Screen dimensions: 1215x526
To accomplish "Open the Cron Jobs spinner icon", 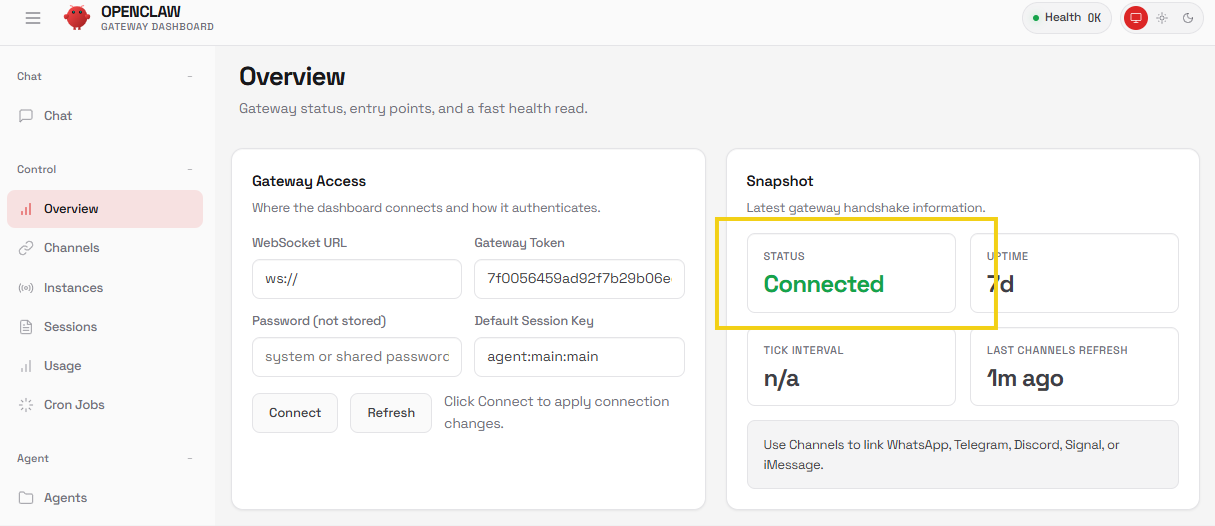I will click(x=26, y=405).
